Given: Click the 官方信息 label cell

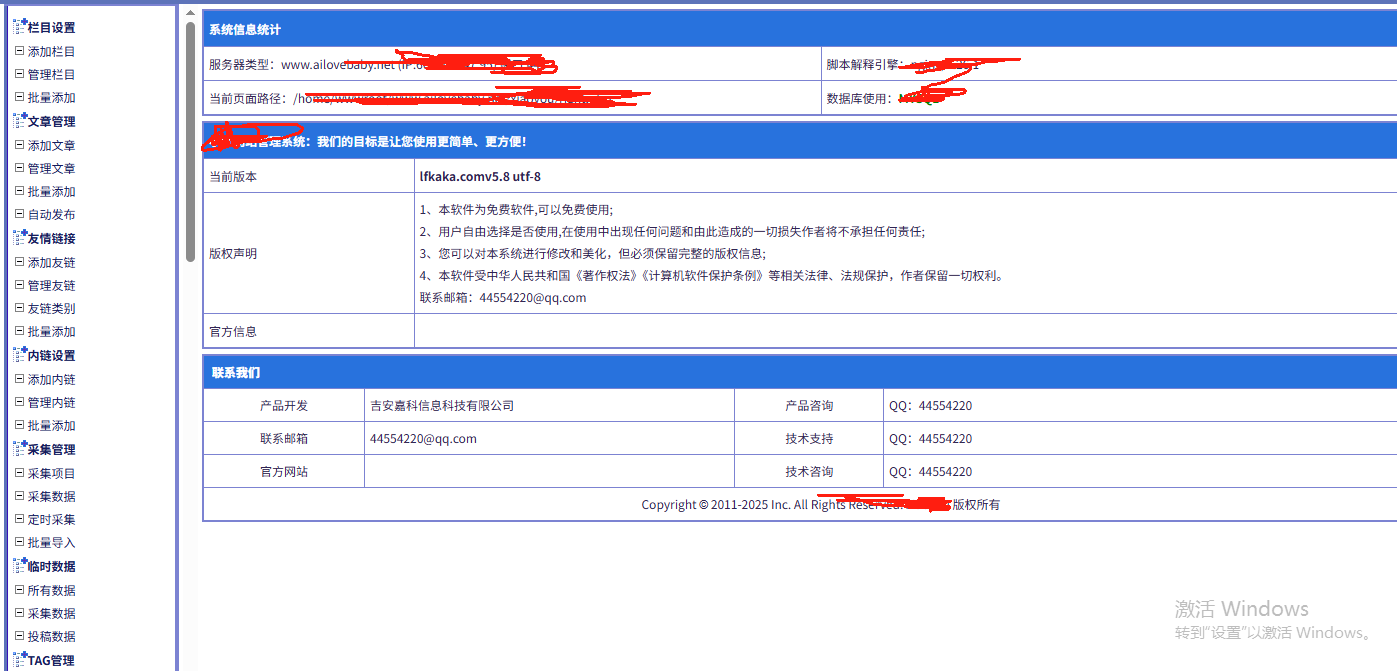Looking at the screenshot, I should coord(309,331).
